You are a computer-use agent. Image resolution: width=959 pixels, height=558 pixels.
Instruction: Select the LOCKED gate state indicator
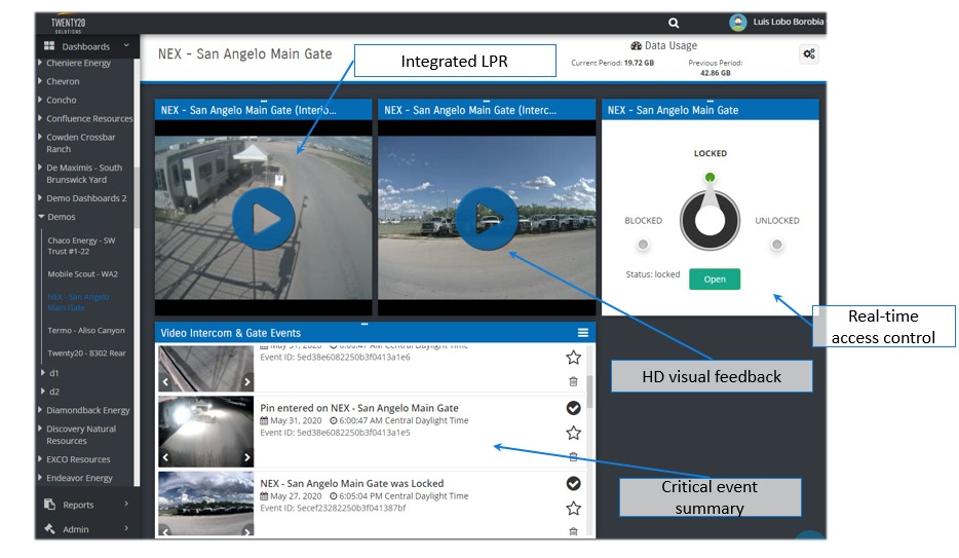click(709, 177)
